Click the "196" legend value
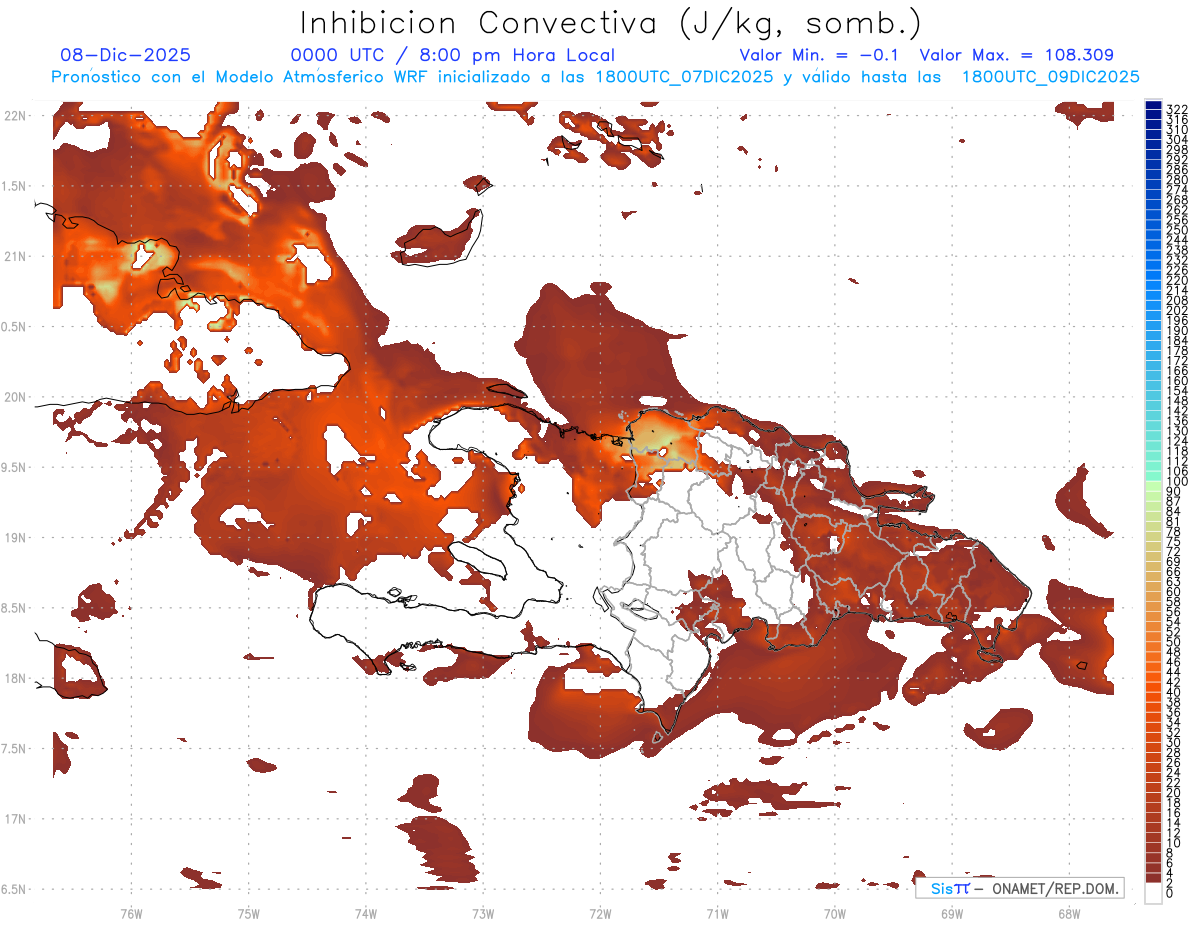Screen dimensions: 1200x927 pyautogui.click(x=1177, y=320)
